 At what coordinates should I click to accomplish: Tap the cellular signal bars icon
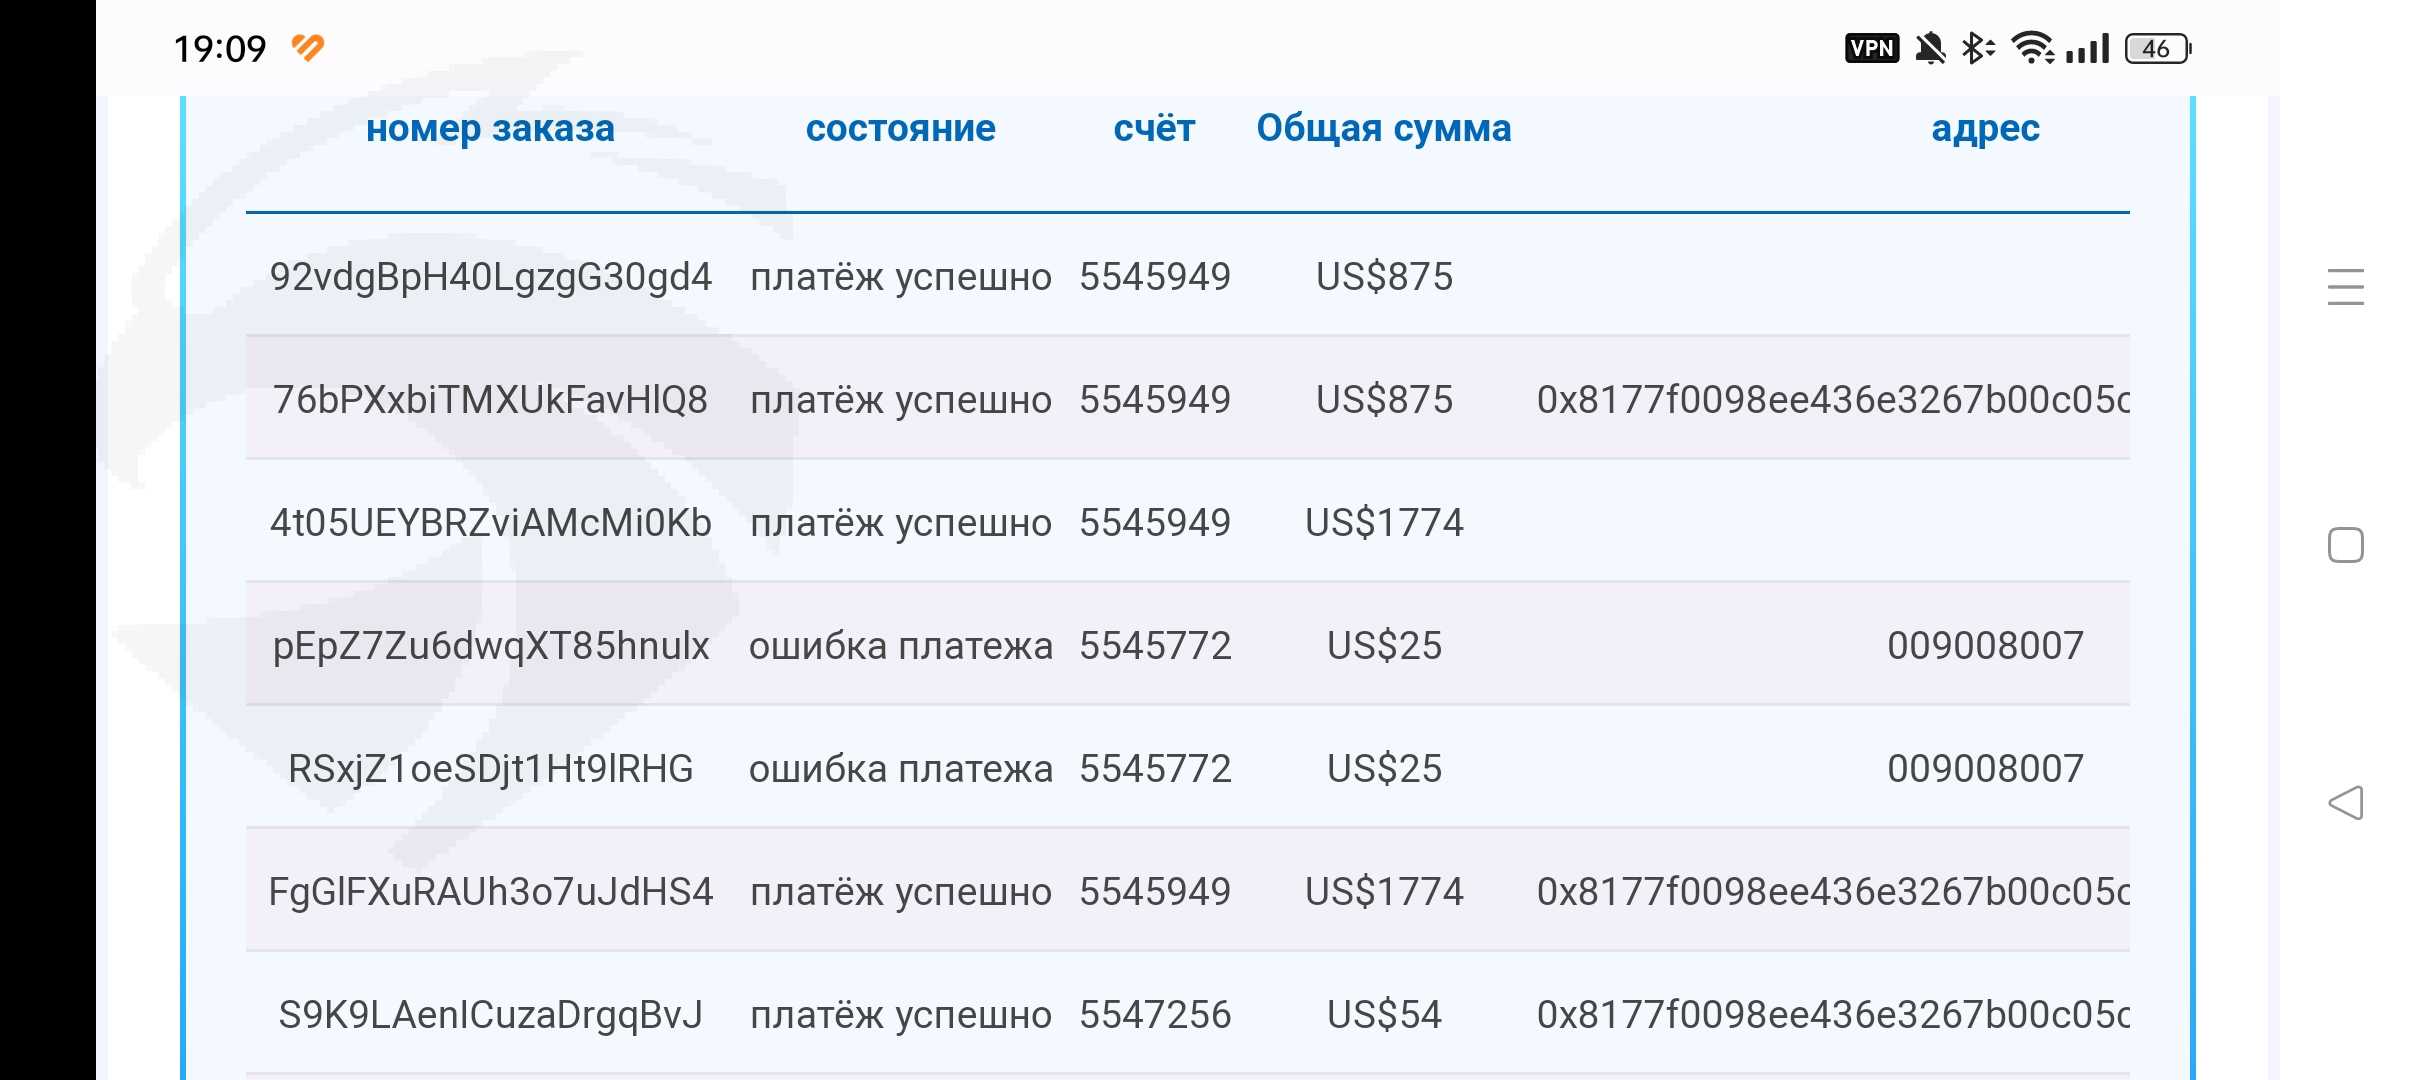tap(2089, 48)
